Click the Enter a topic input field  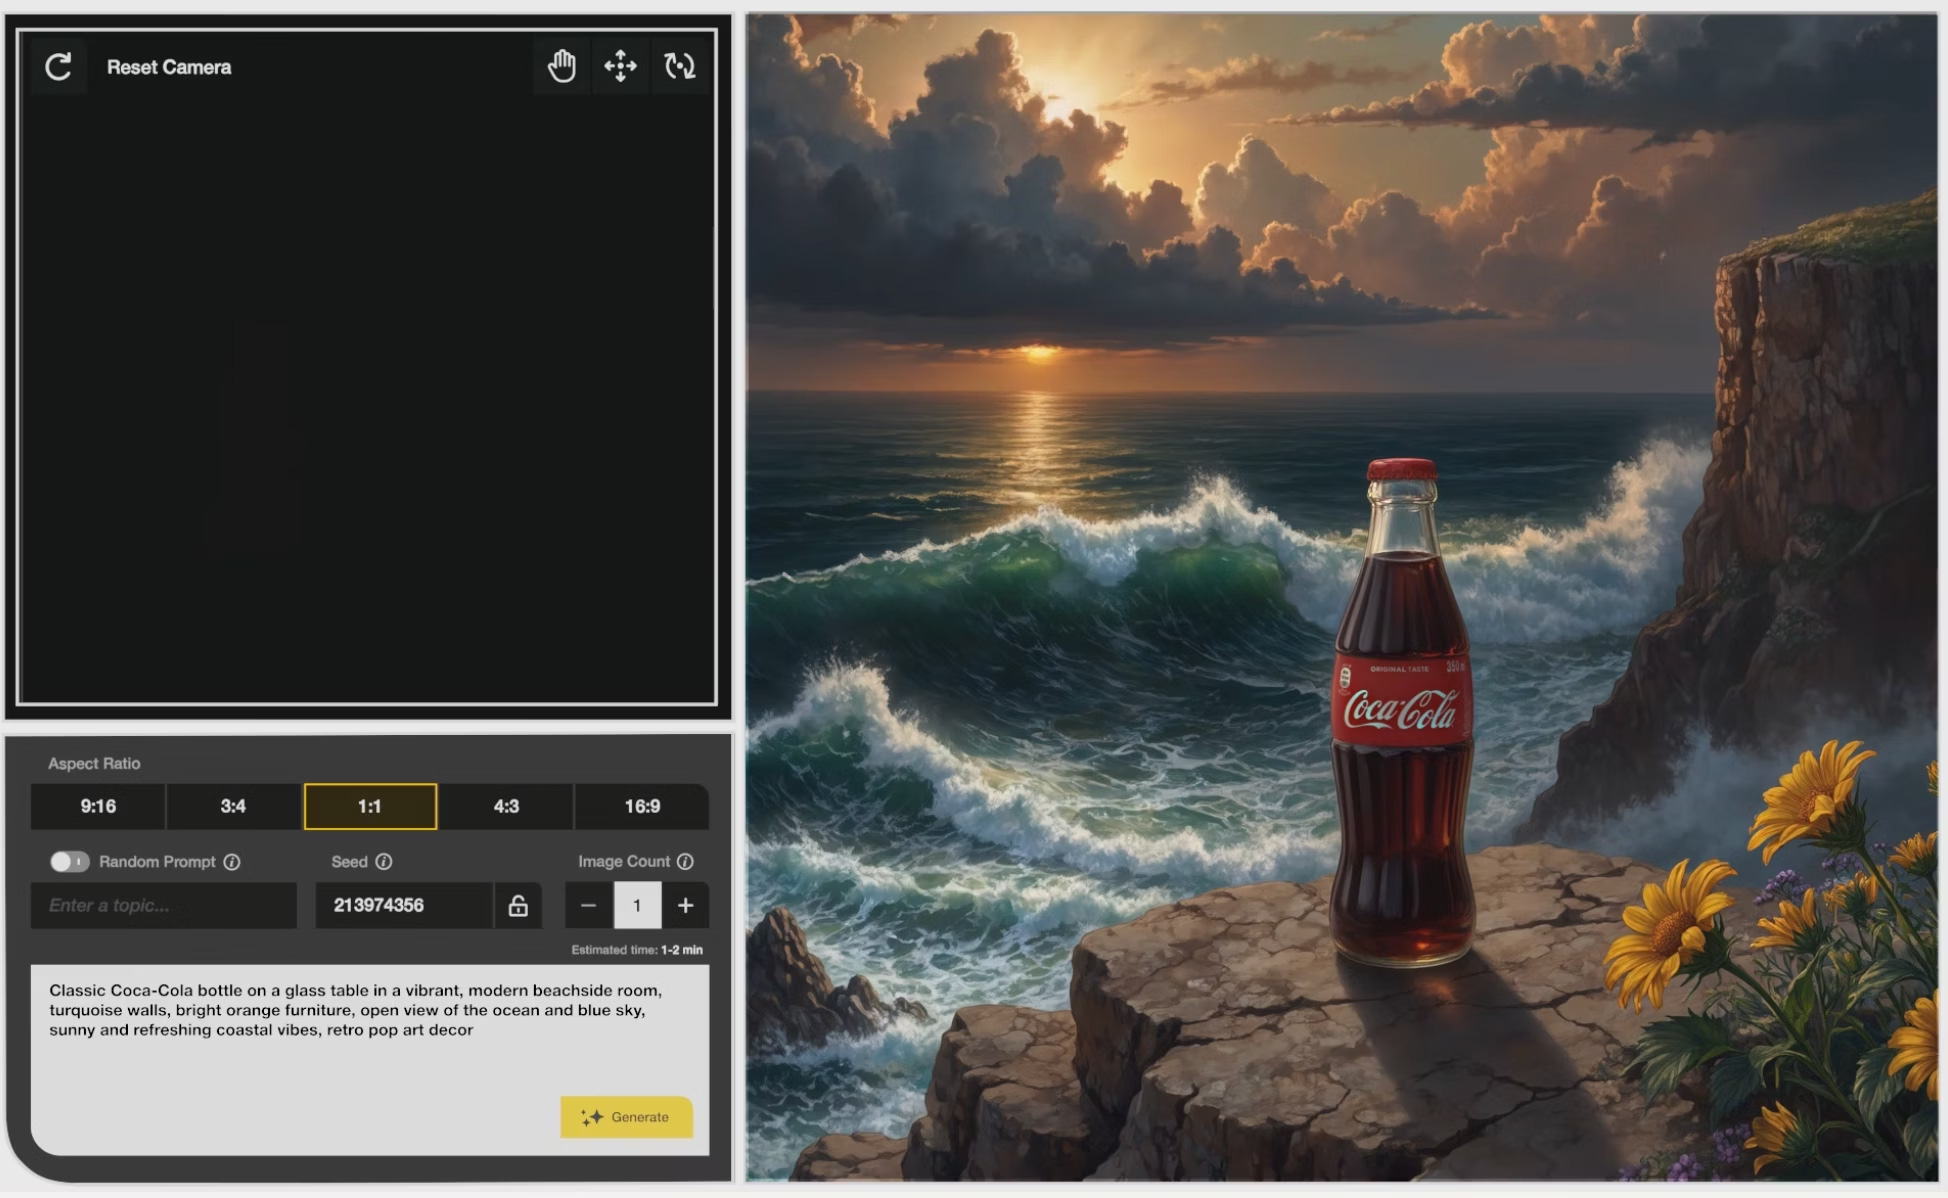(163, 905)
